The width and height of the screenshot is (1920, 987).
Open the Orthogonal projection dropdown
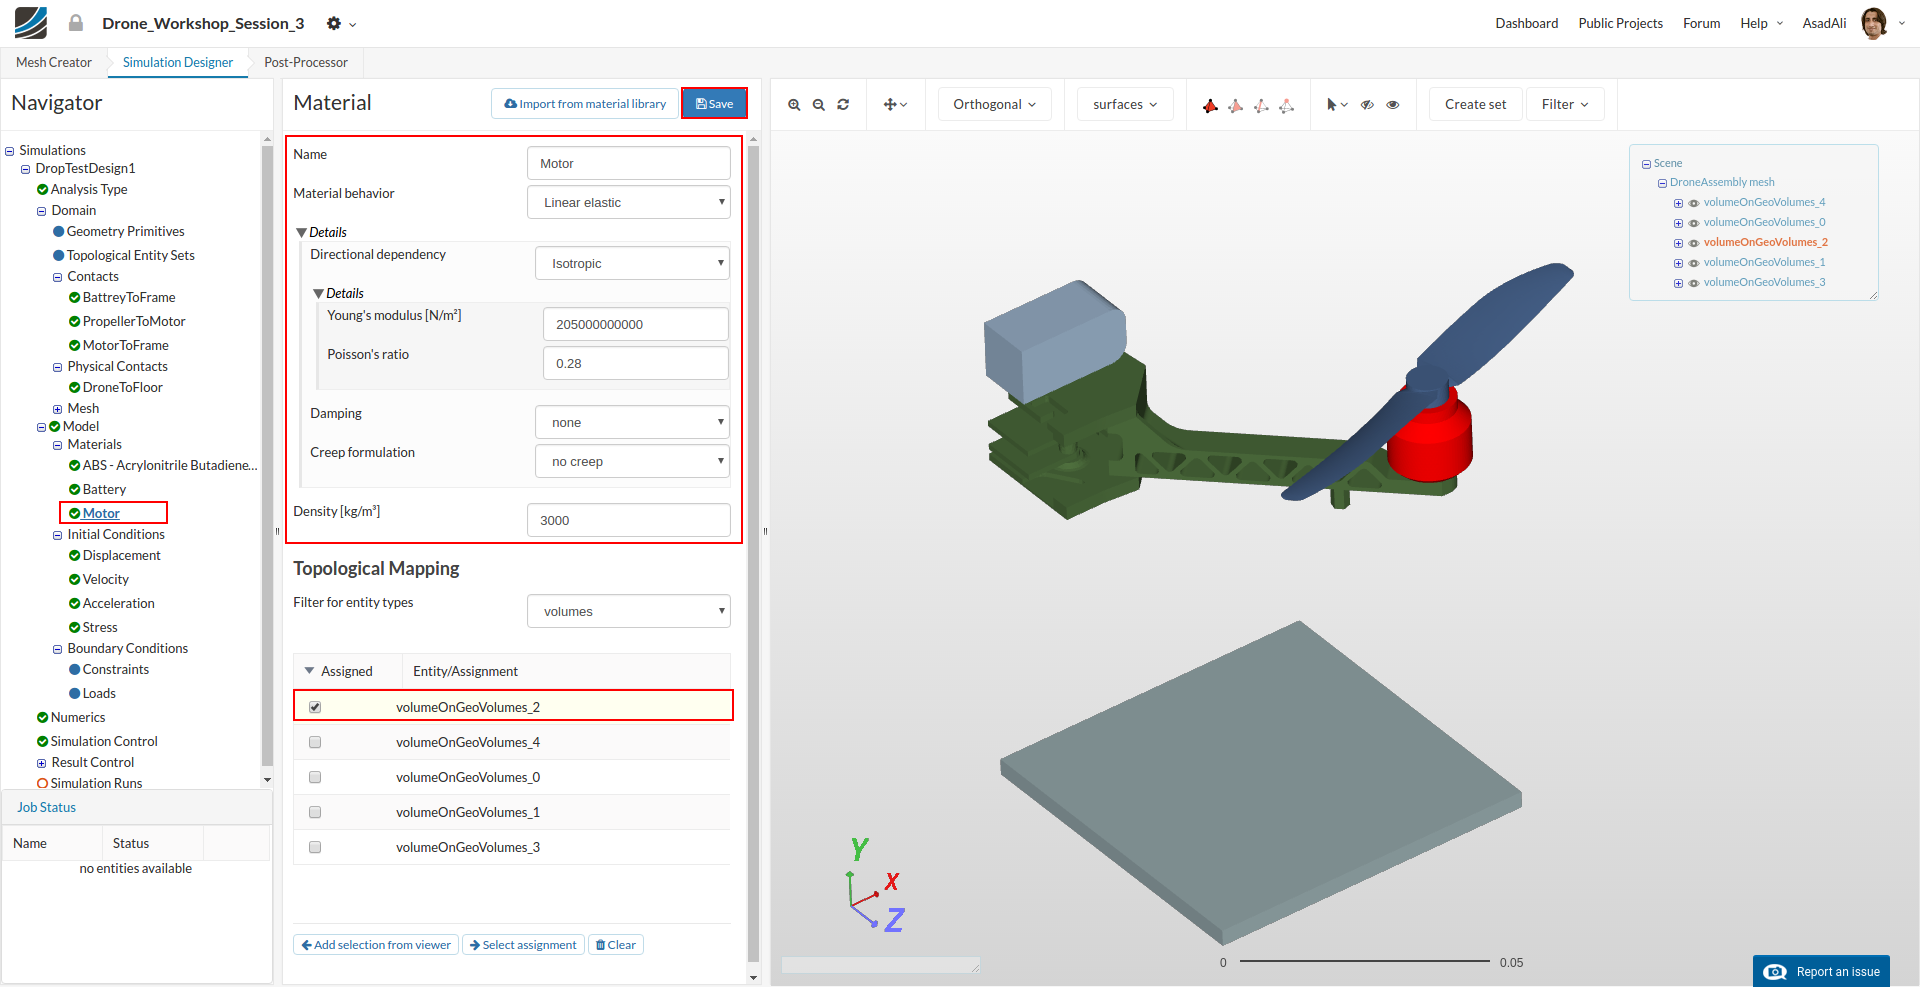994,104
